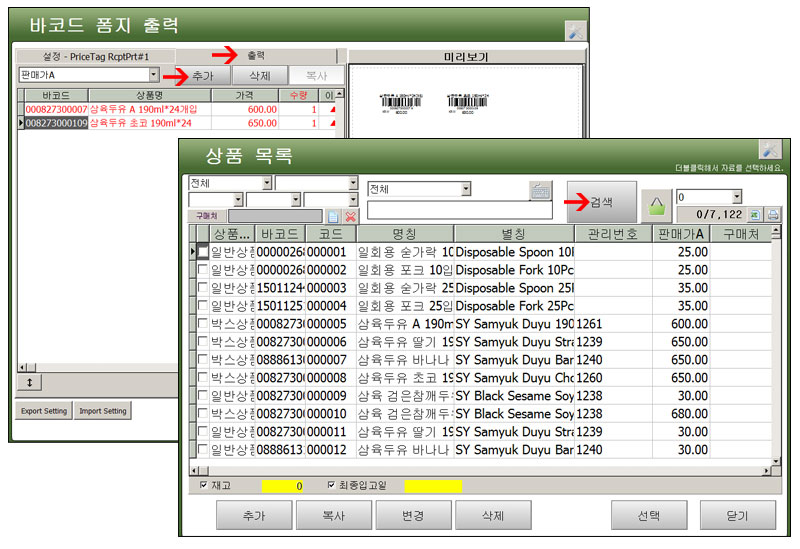Click the 검색 search button

[602, 202]
